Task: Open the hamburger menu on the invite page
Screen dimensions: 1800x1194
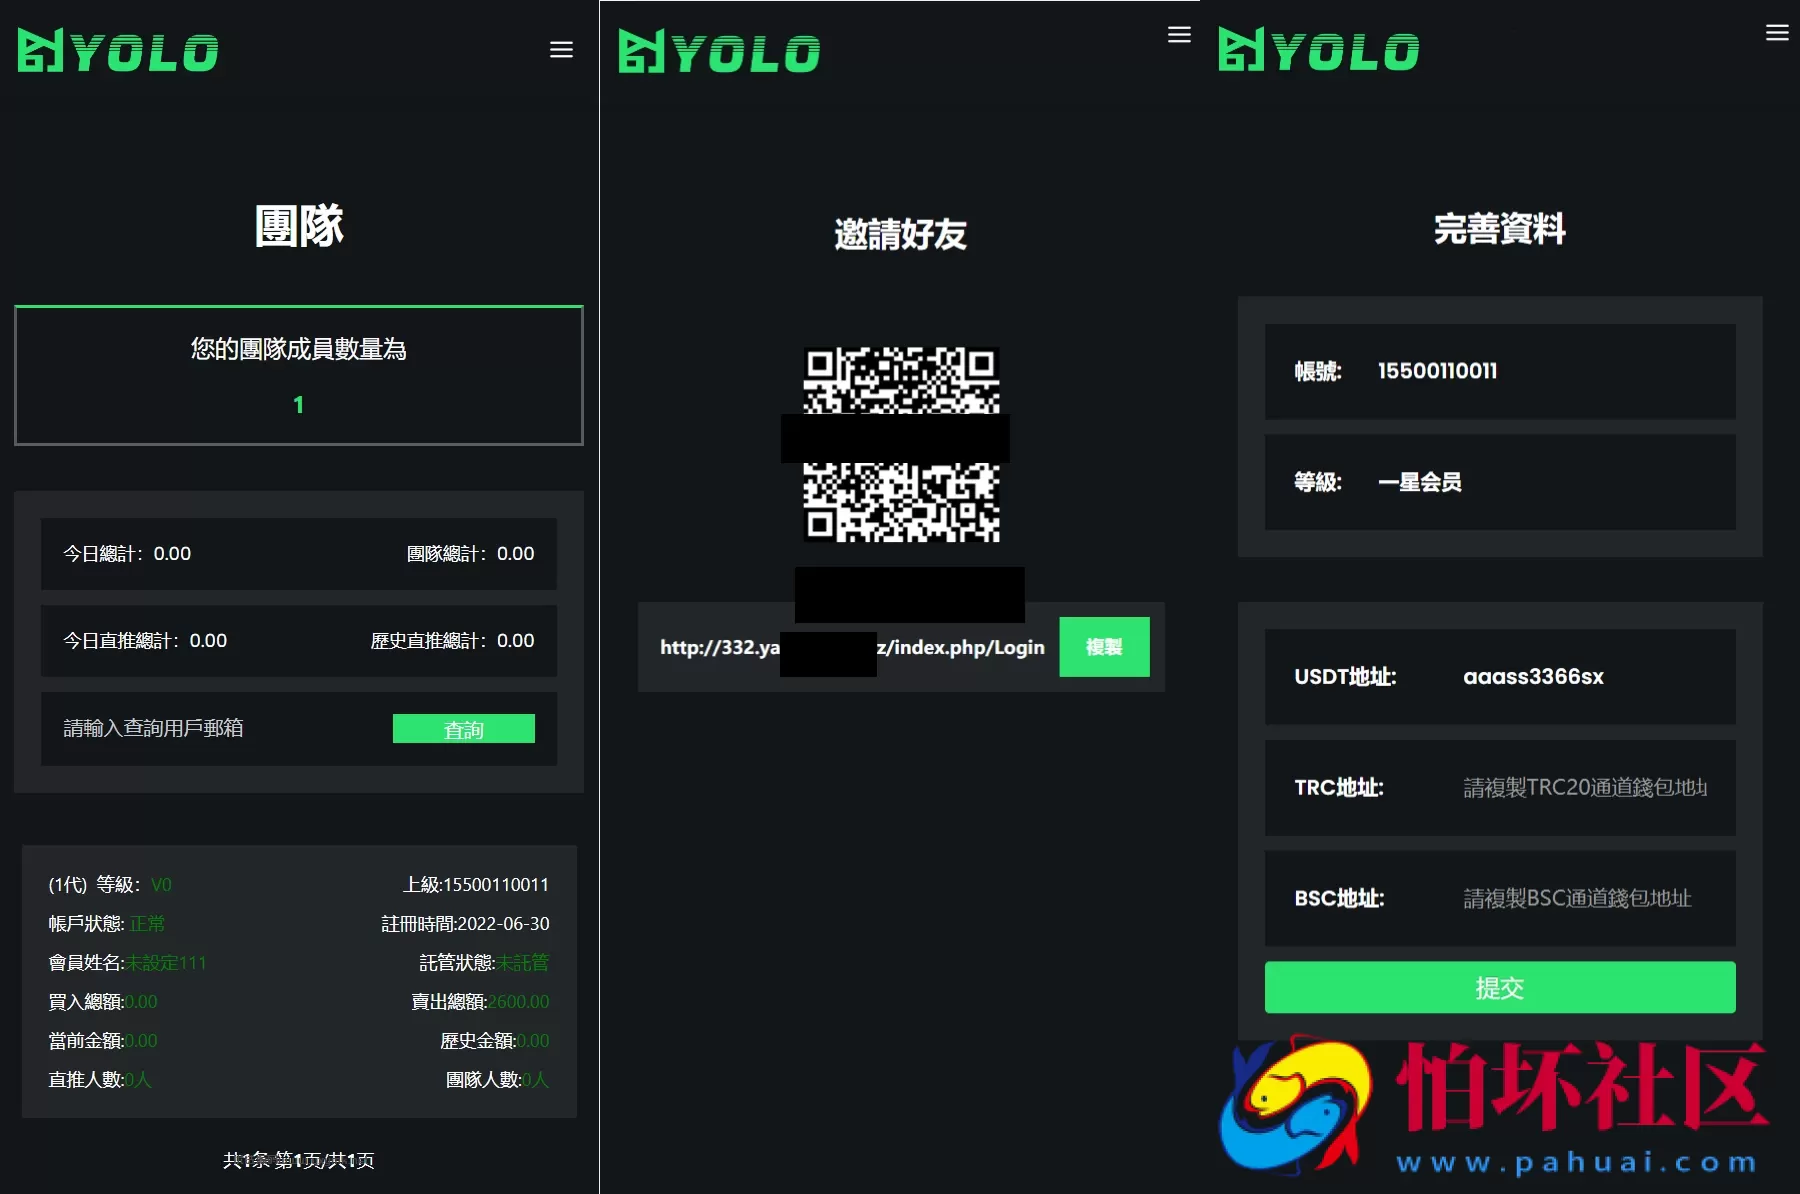Action: [1179, 34]
